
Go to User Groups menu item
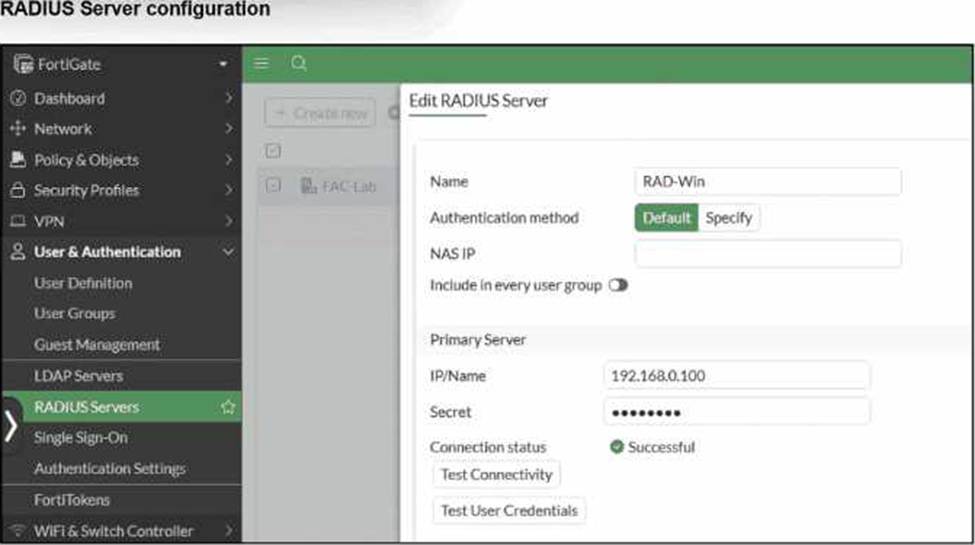point(74,313)
